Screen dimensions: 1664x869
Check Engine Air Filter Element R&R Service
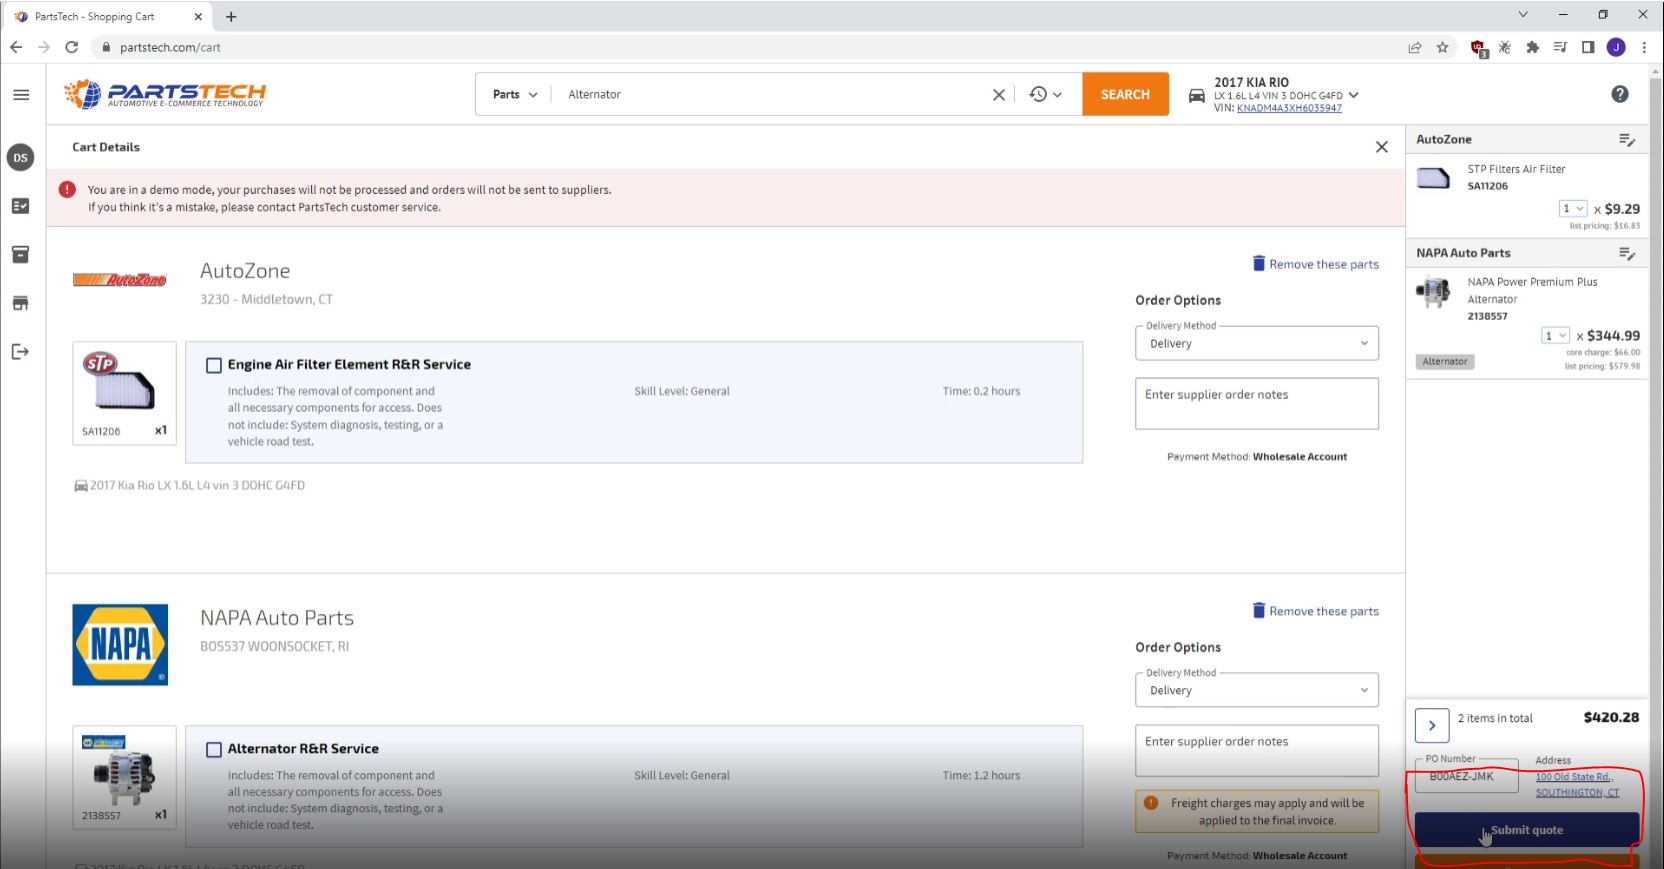(214, 365)
